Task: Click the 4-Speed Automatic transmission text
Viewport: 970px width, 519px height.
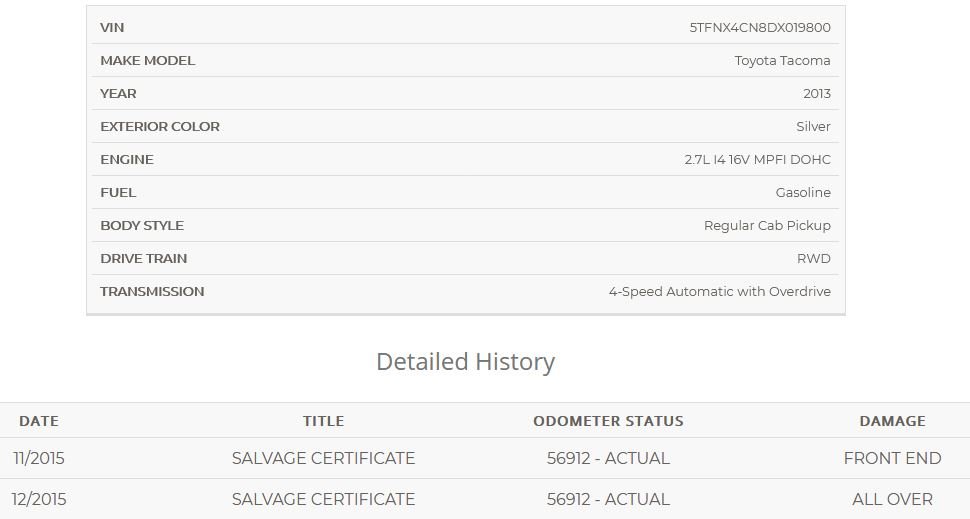Action: pyautogui.click(x=719, y=291)
